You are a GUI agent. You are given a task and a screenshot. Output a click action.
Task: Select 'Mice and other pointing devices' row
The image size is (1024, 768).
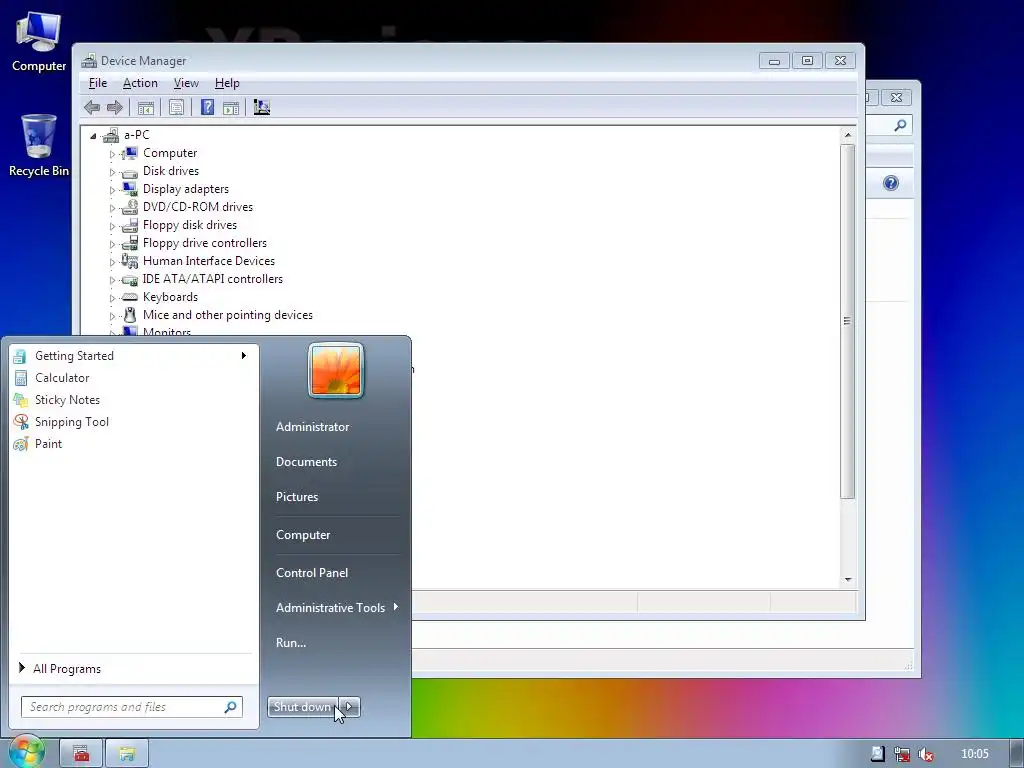227,315
